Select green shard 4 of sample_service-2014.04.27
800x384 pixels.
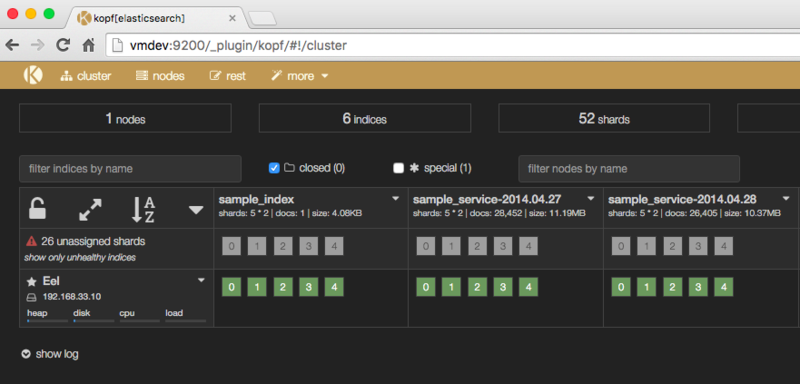(529, 287)
